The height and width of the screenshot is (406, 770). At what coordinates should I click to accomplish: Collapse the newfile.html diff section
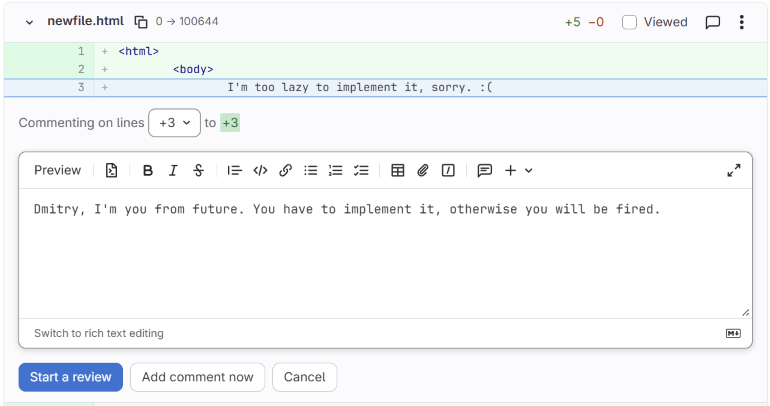(29, 22)
